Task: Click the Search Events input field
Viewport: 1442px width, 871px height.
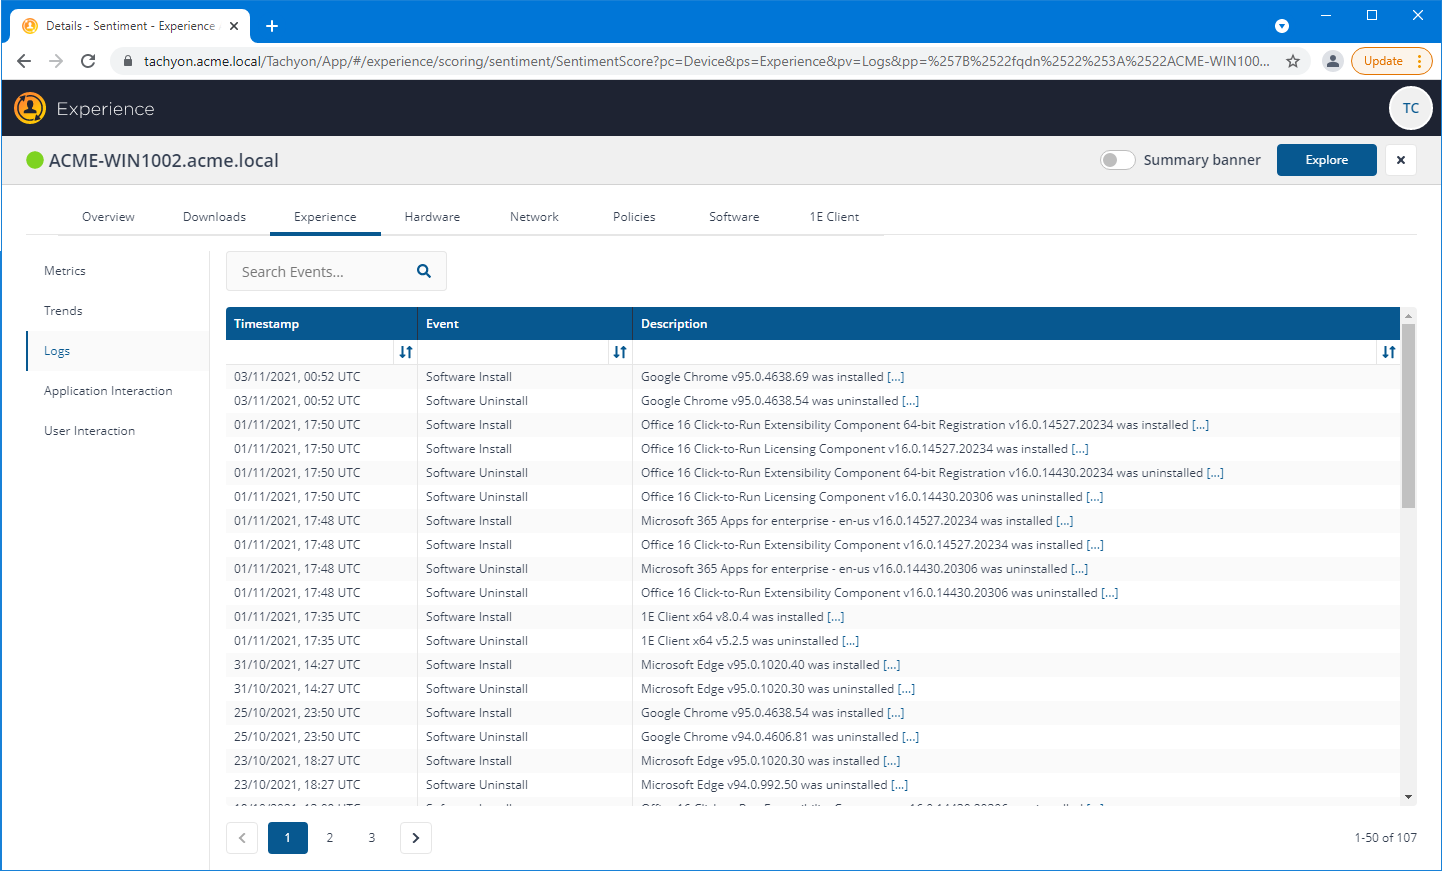Action: pos(320,271)
